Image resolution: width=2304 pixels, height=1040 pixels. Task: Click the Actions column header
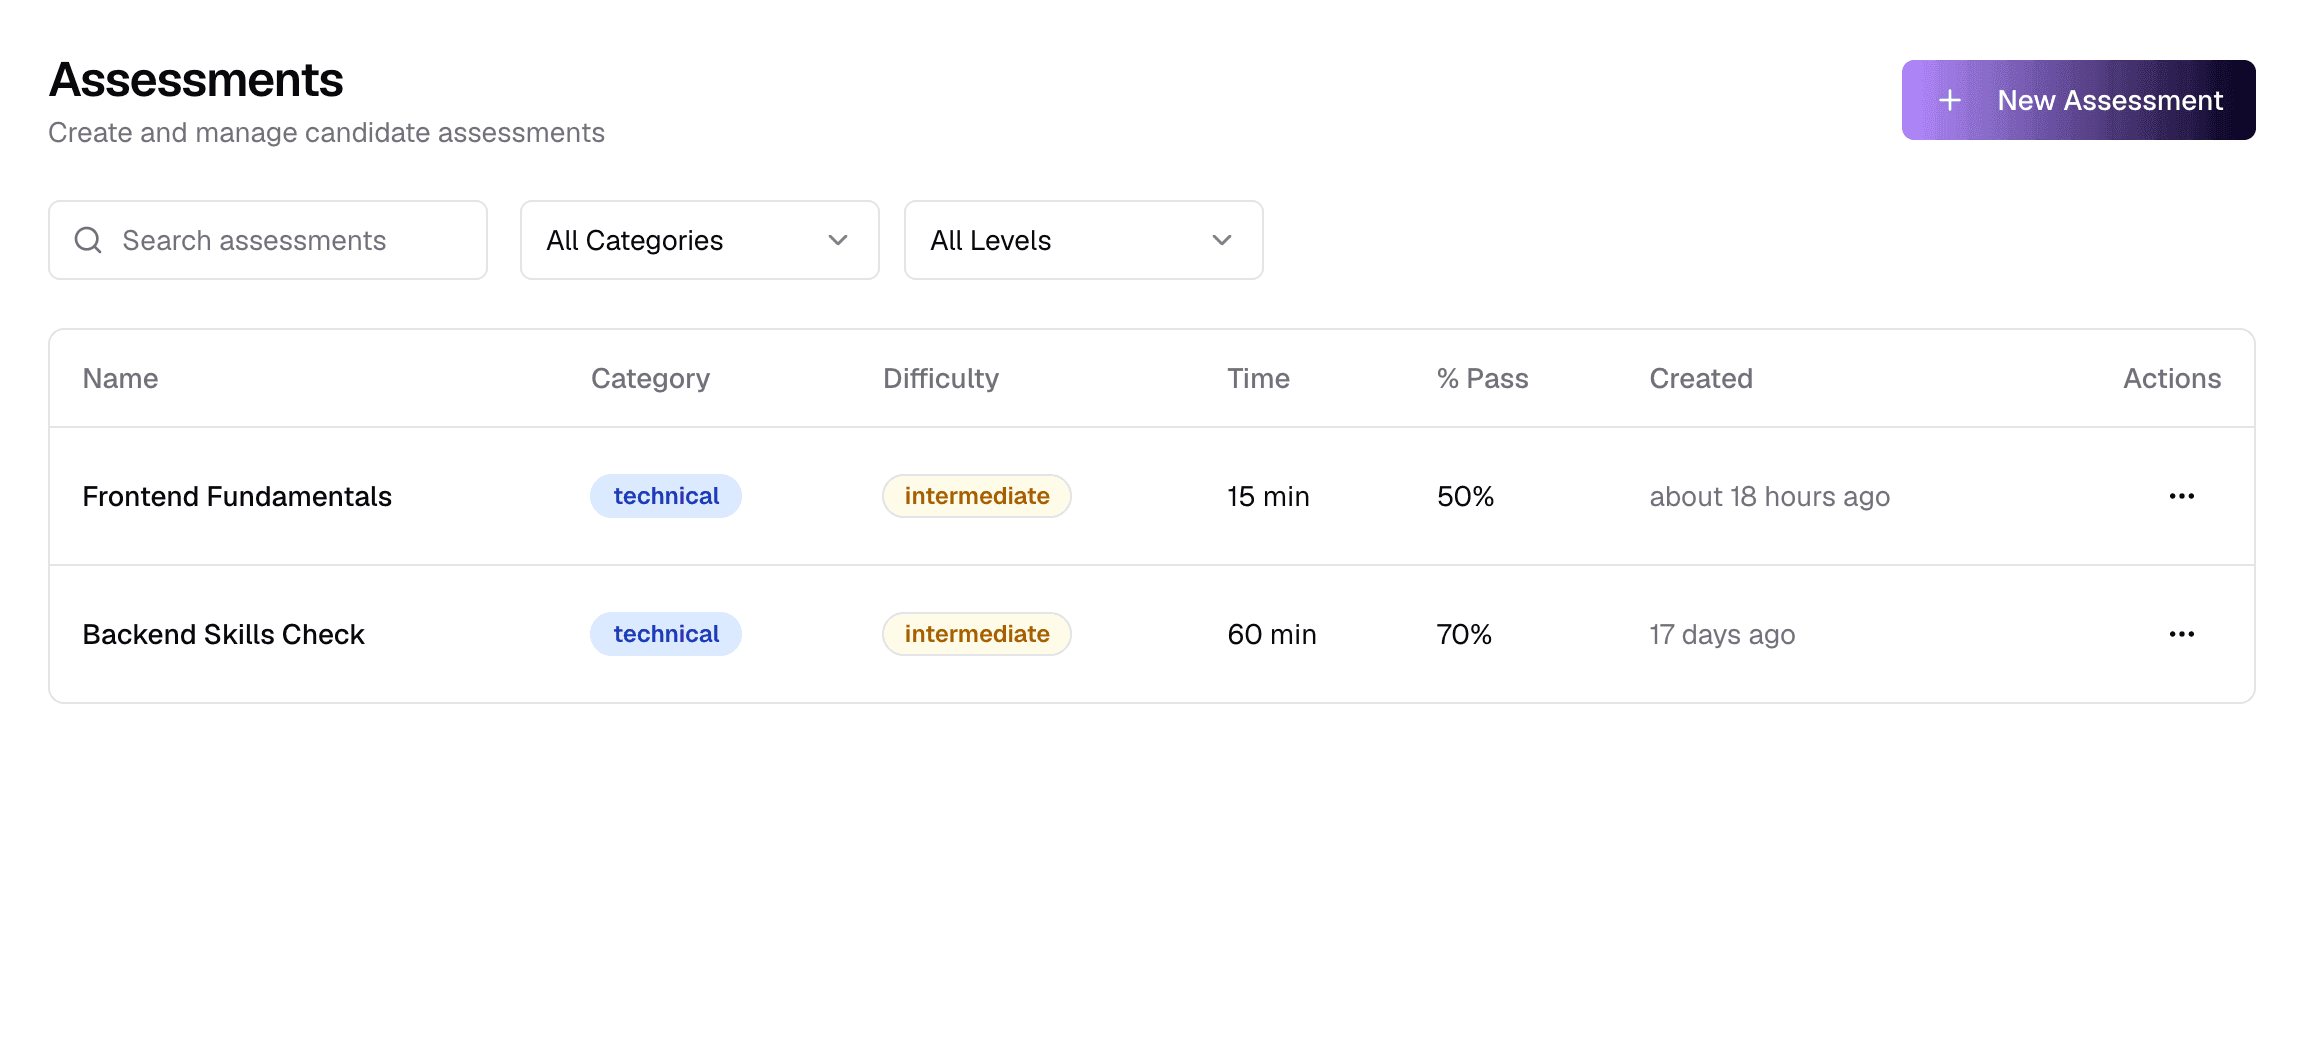(2172, 378)
